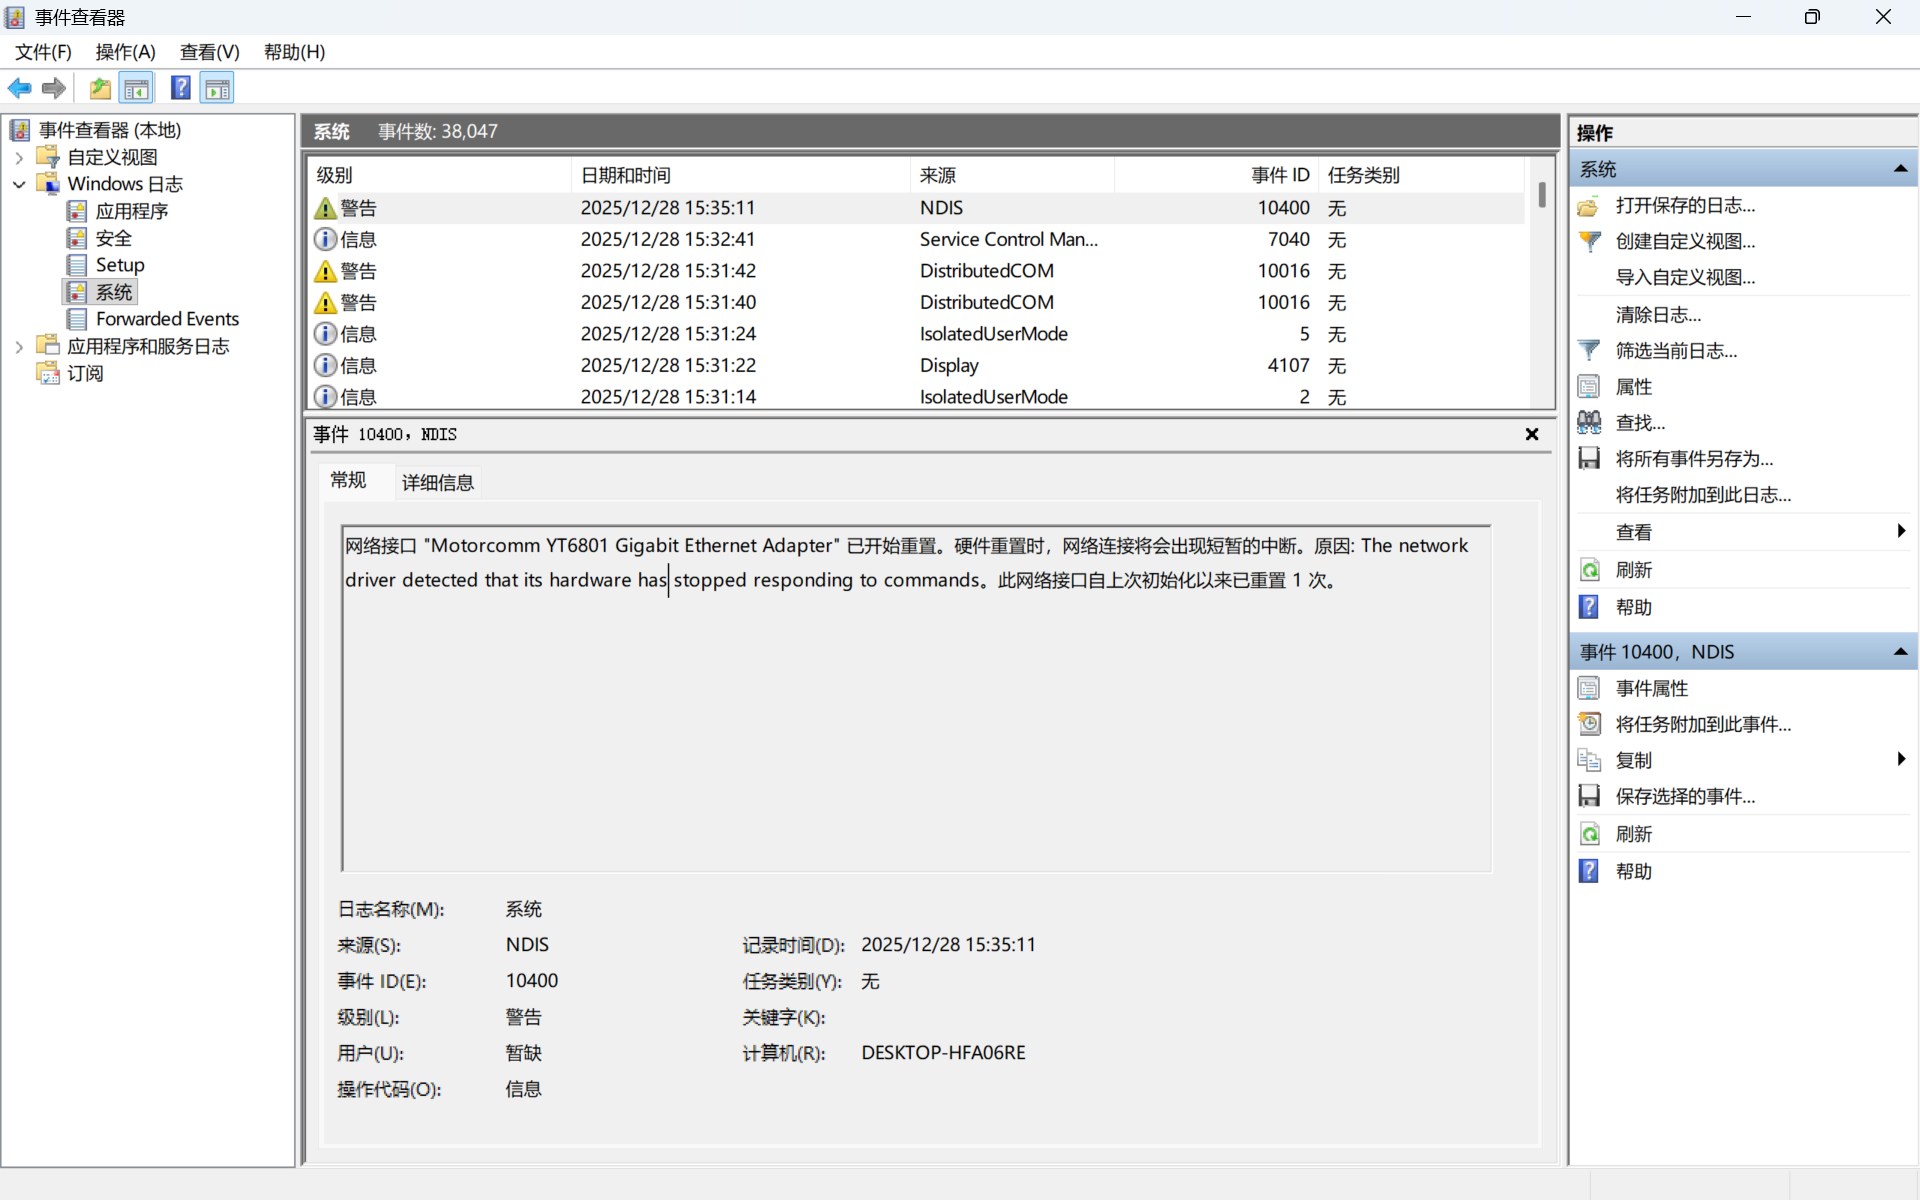Sort events by 级别 column header

tap(438, 175)
